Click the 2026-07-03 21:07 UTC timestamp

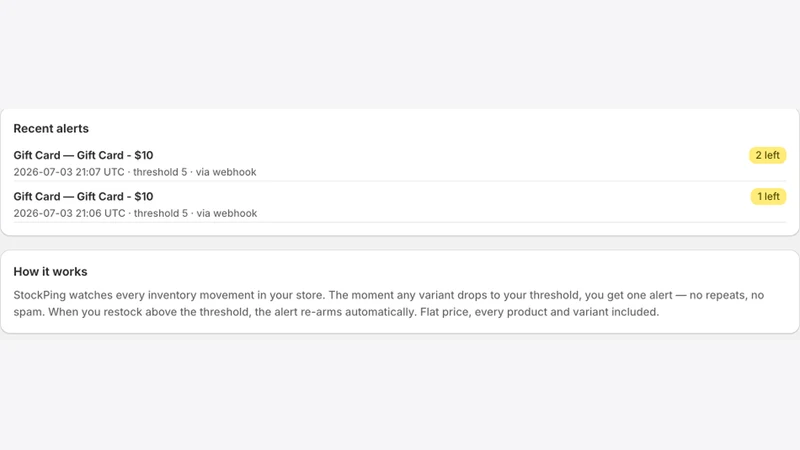click(x=69, y=172)
